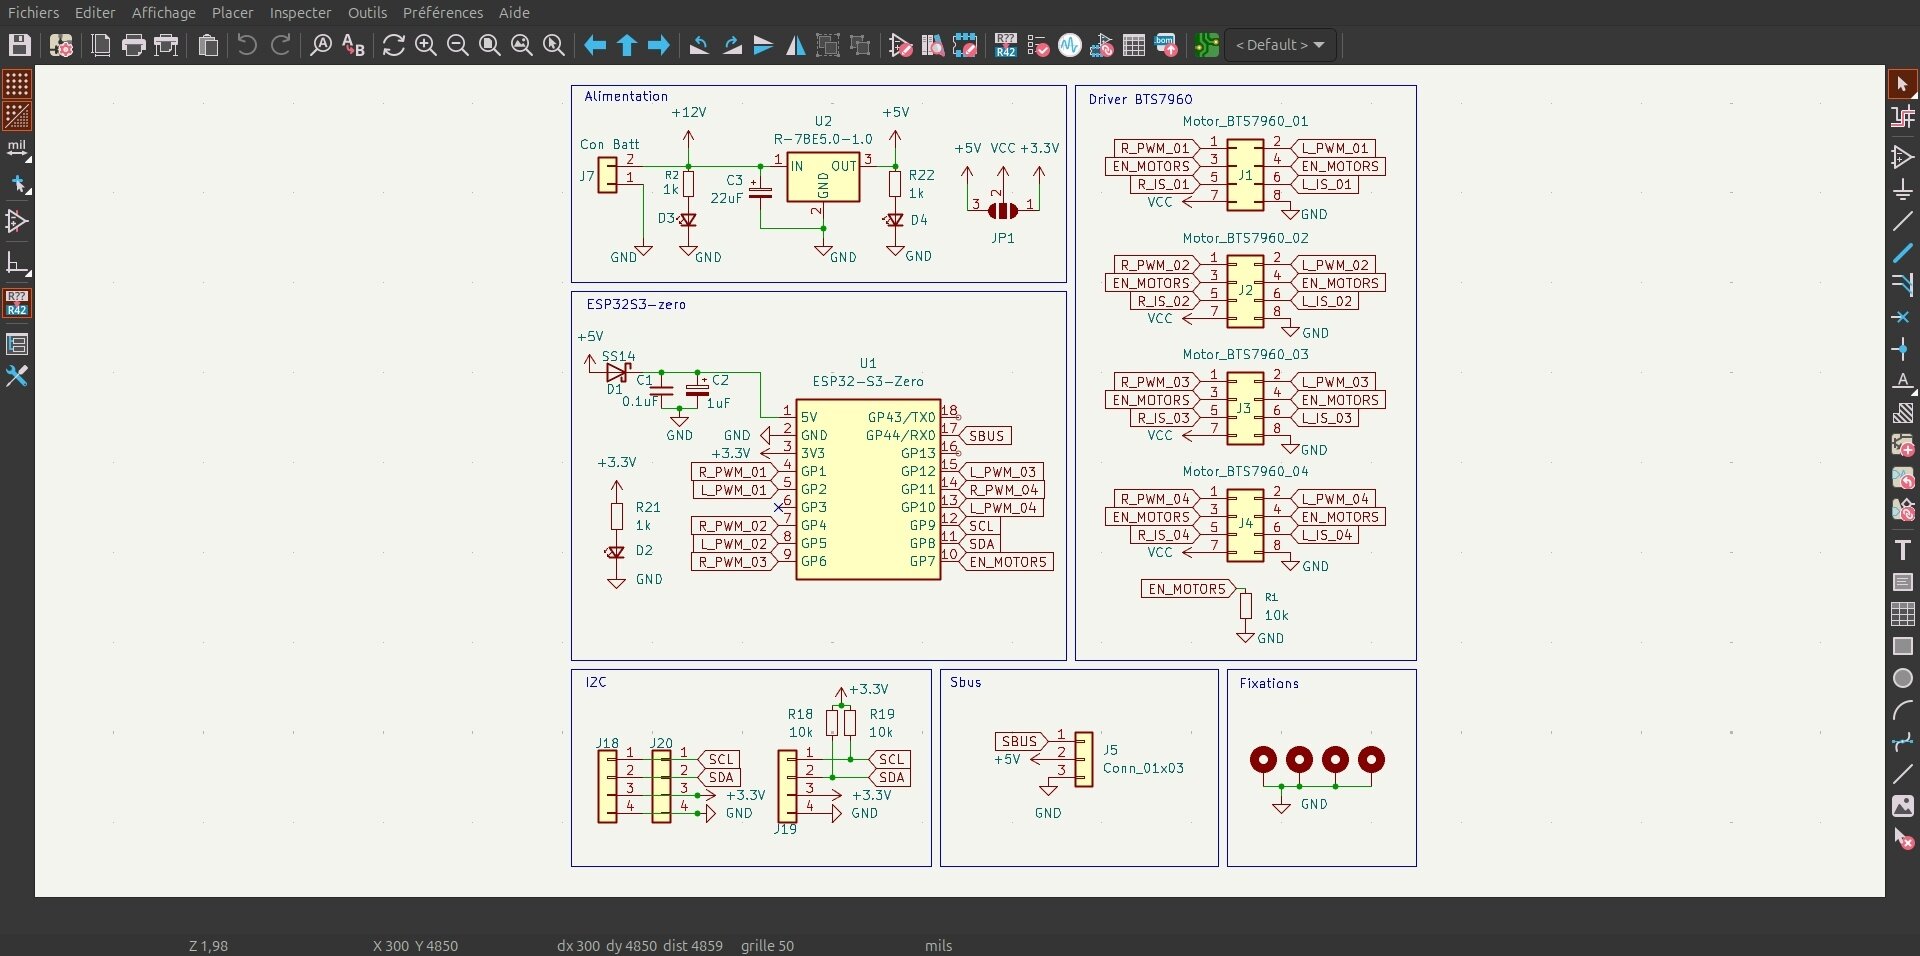Rotate selection clockwise
Screen dimensions: 1920x956
(732, 45)
